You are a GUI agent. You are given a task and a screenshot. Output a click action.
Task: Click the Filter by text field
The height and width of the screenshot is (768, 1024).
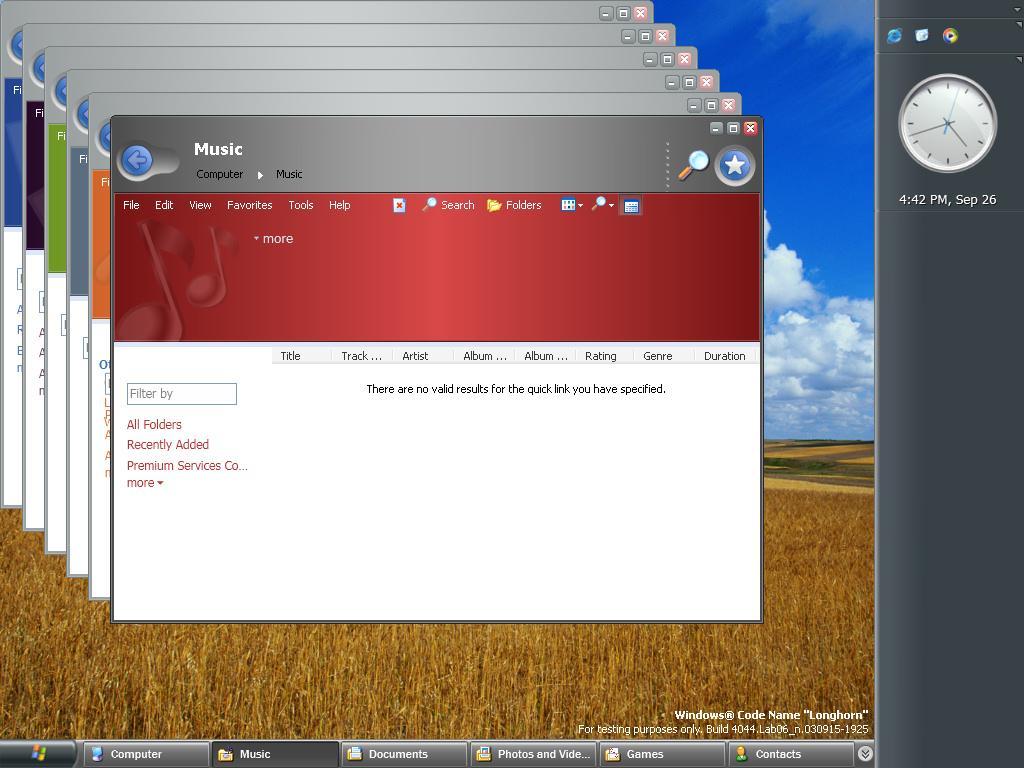182,394
